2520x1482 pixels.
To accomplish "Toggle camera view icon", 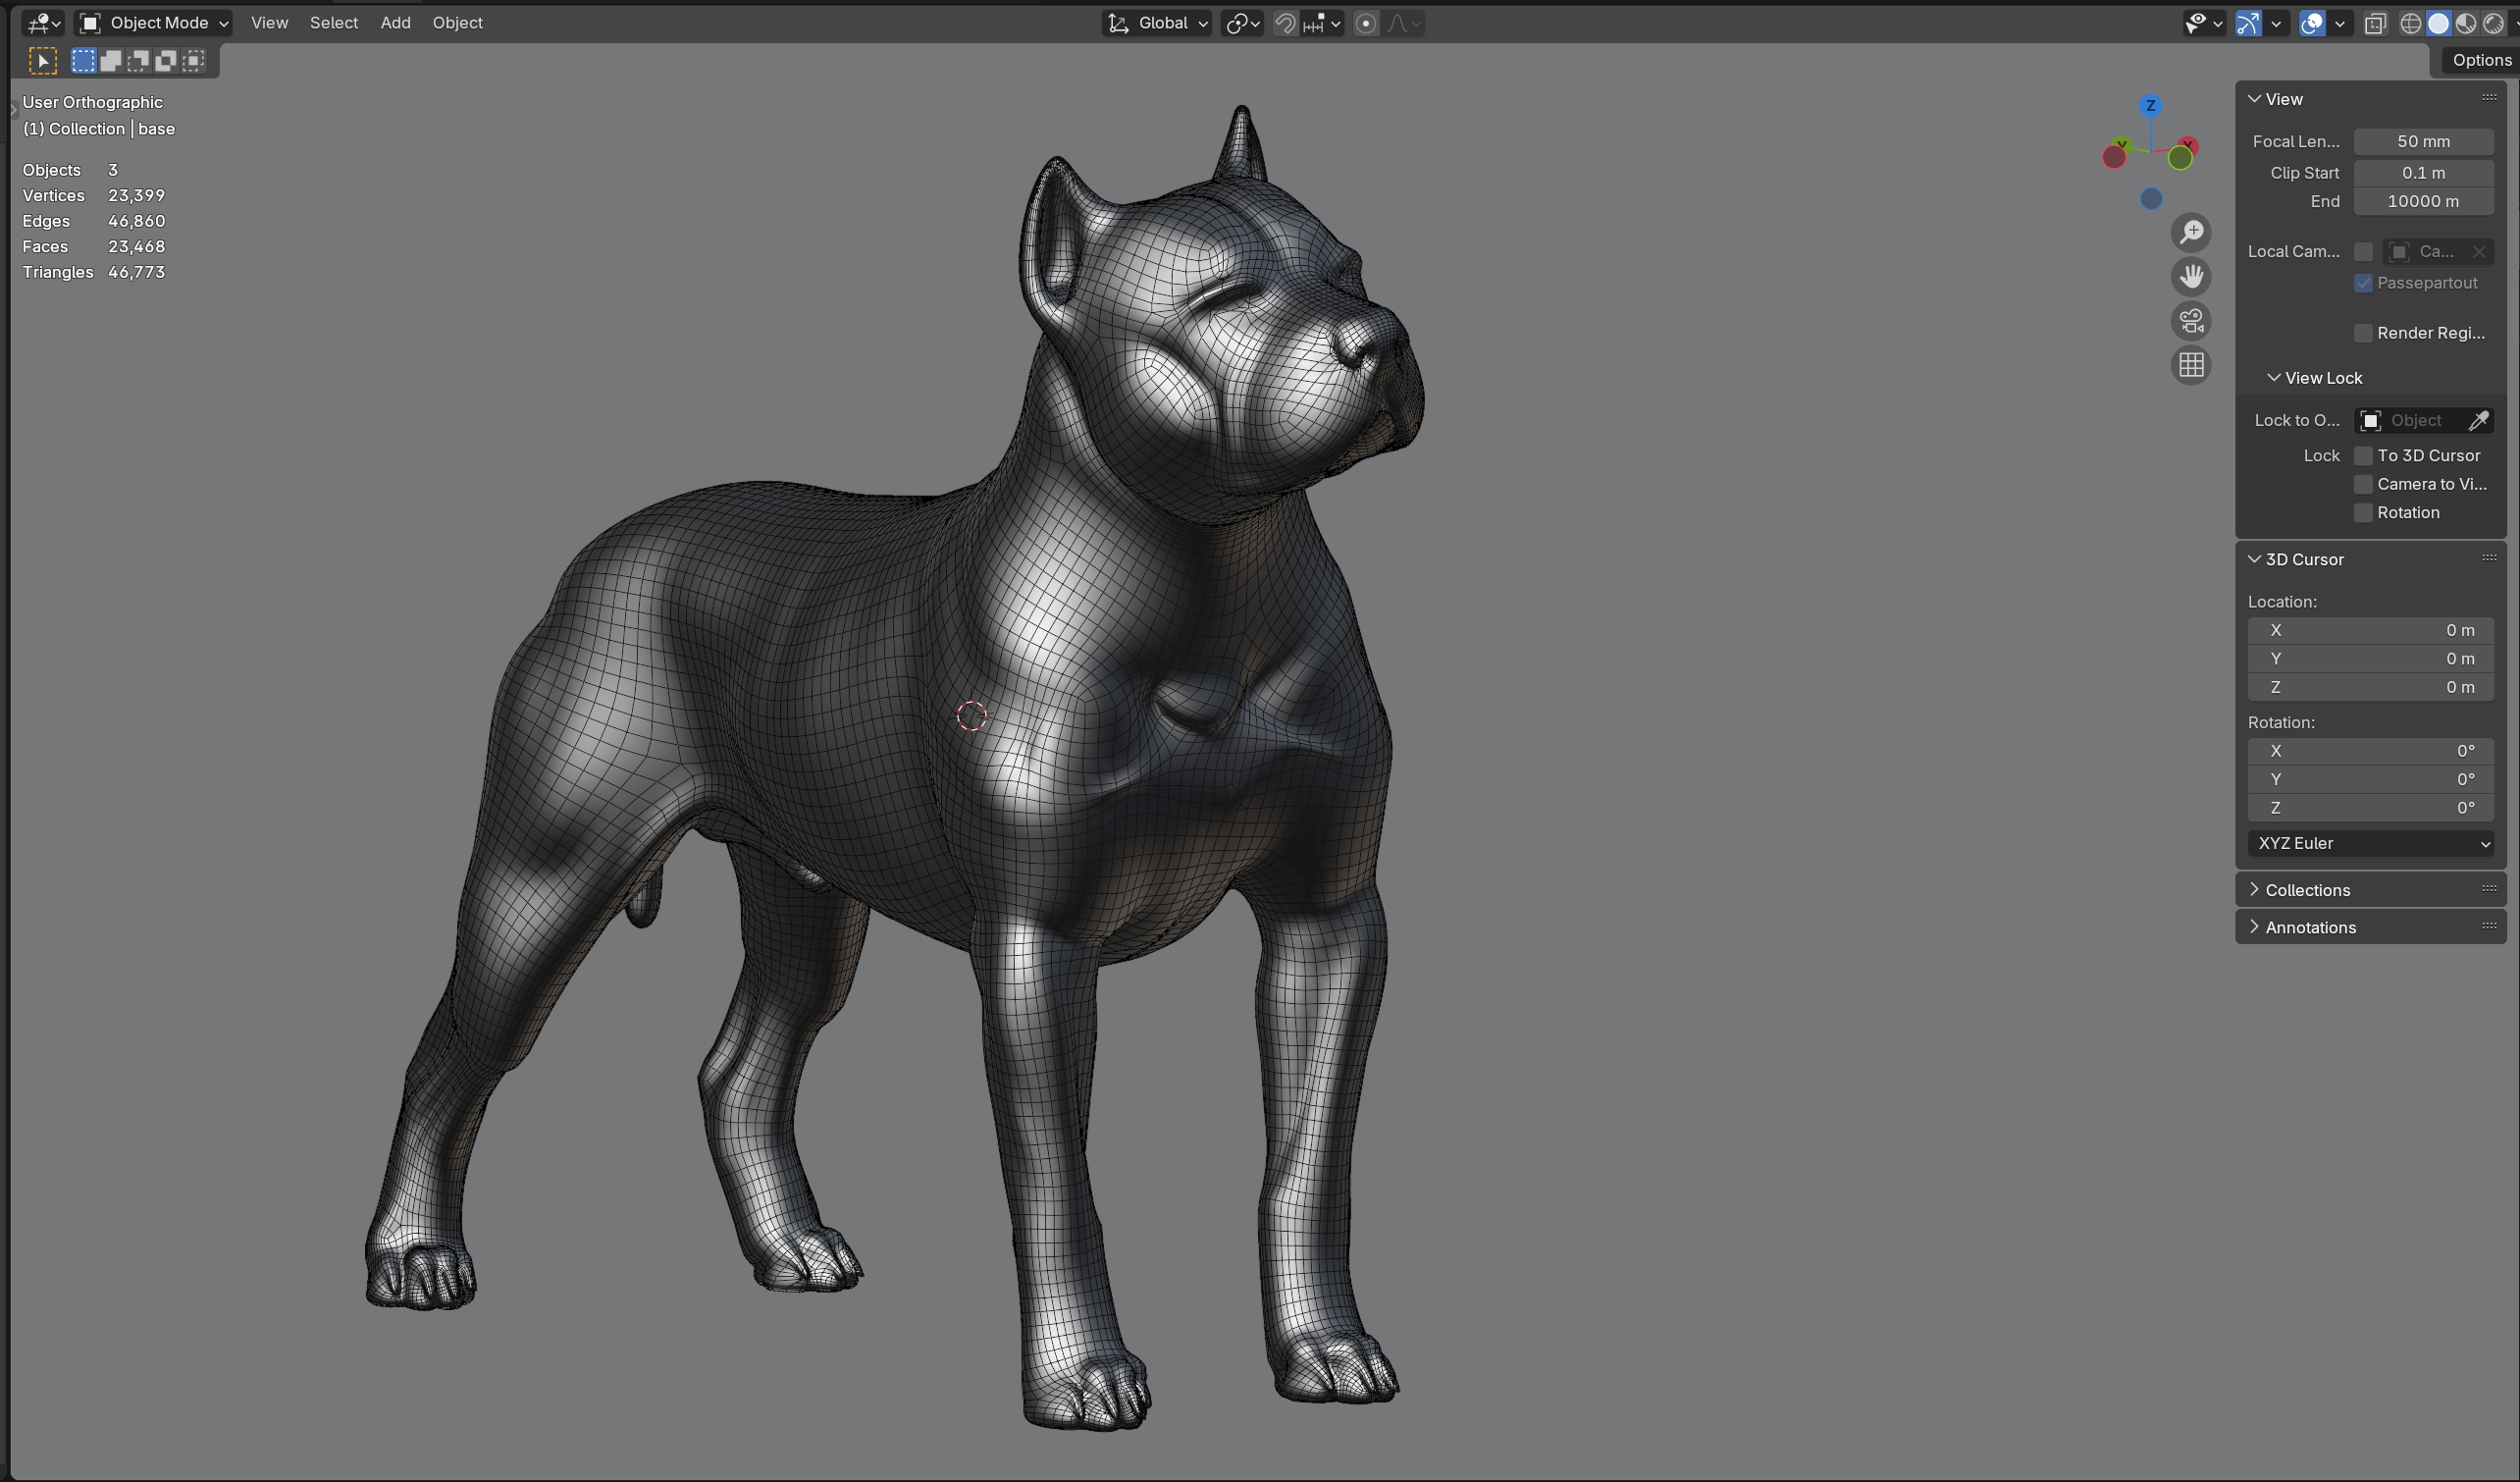I will 2191,321.
